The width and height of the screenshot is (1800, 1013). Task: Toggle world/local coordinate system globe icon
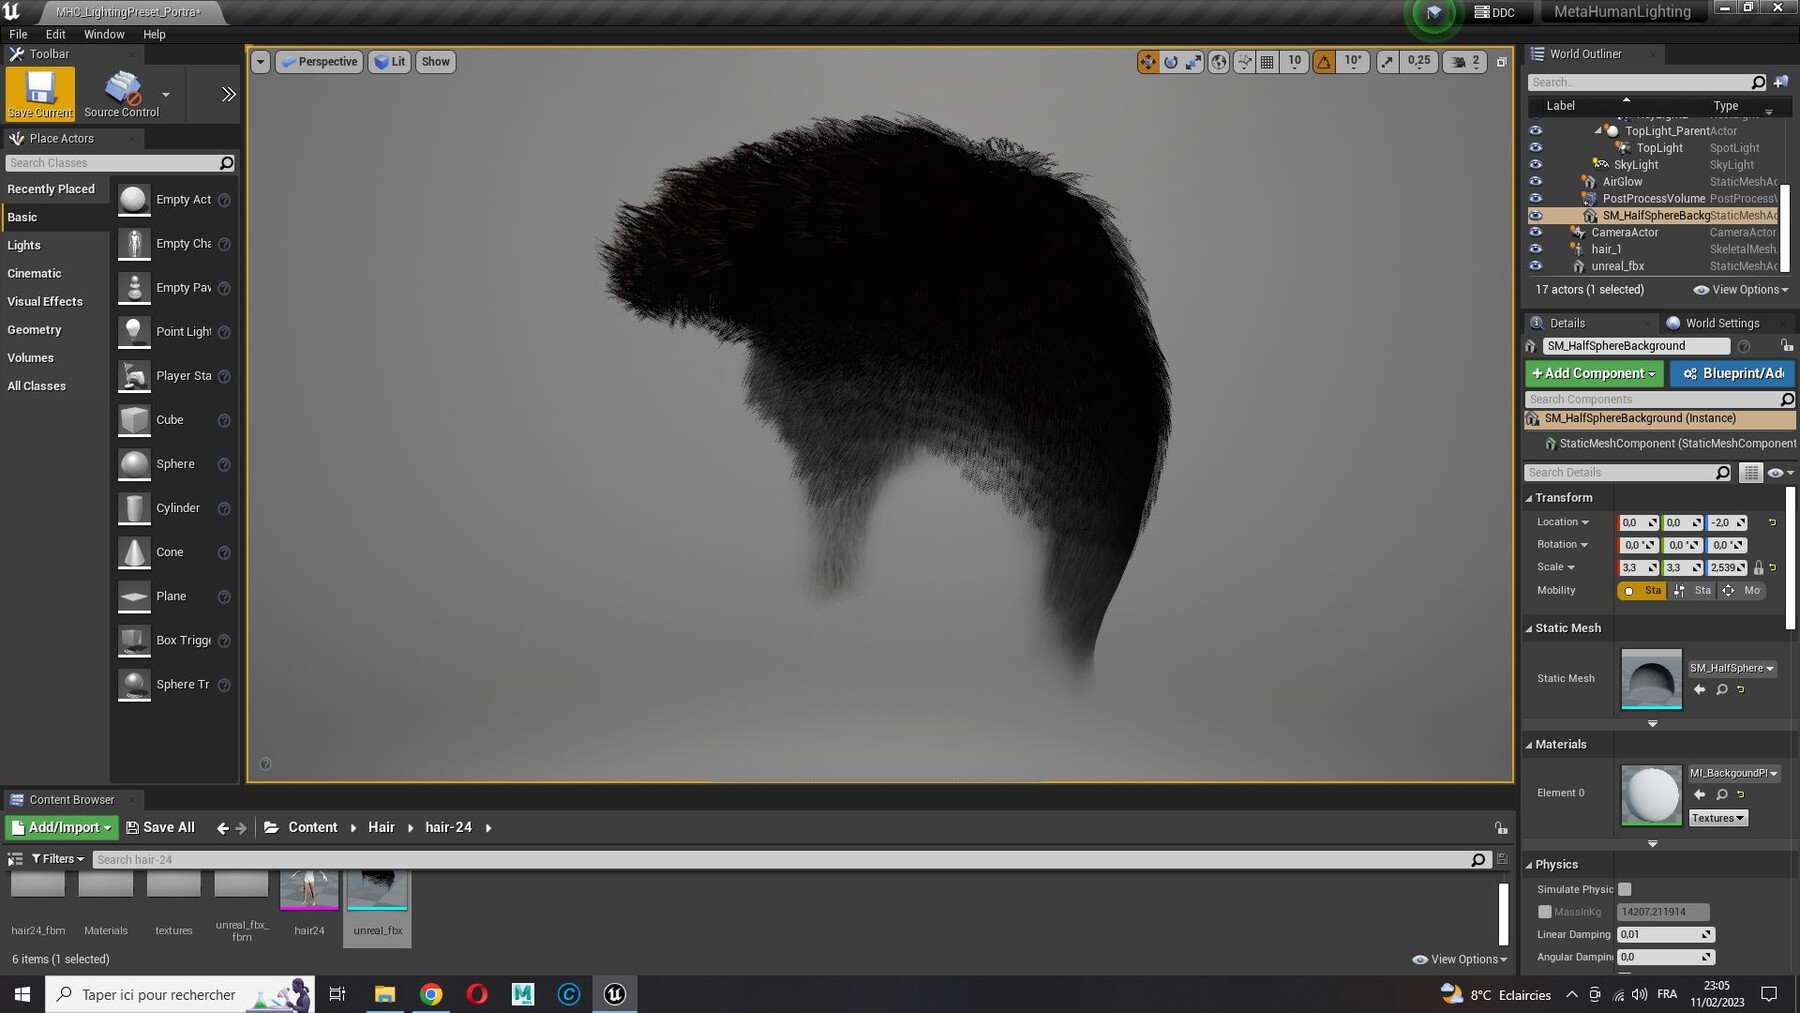[x=1219, y=62]
